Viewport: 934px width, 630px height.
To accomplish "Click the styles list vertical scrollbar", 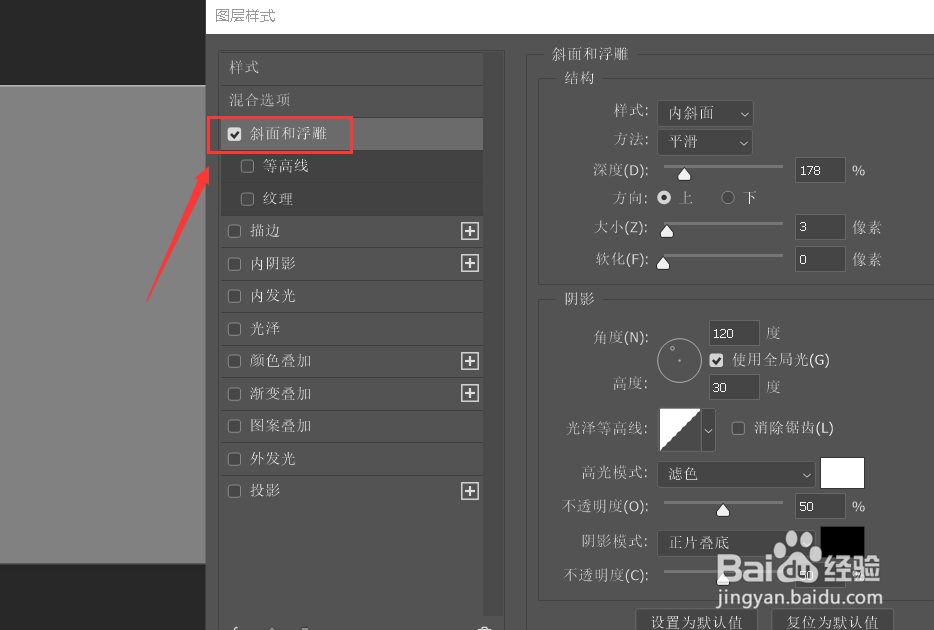I will [491, 333].
